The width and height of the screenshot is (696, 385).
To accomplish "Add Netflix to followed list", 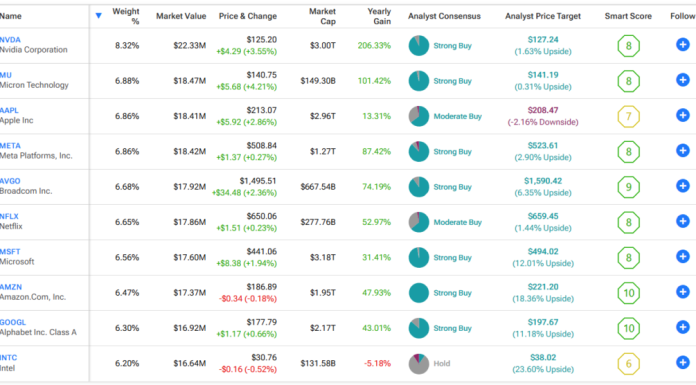I will [x=683, y=221].
